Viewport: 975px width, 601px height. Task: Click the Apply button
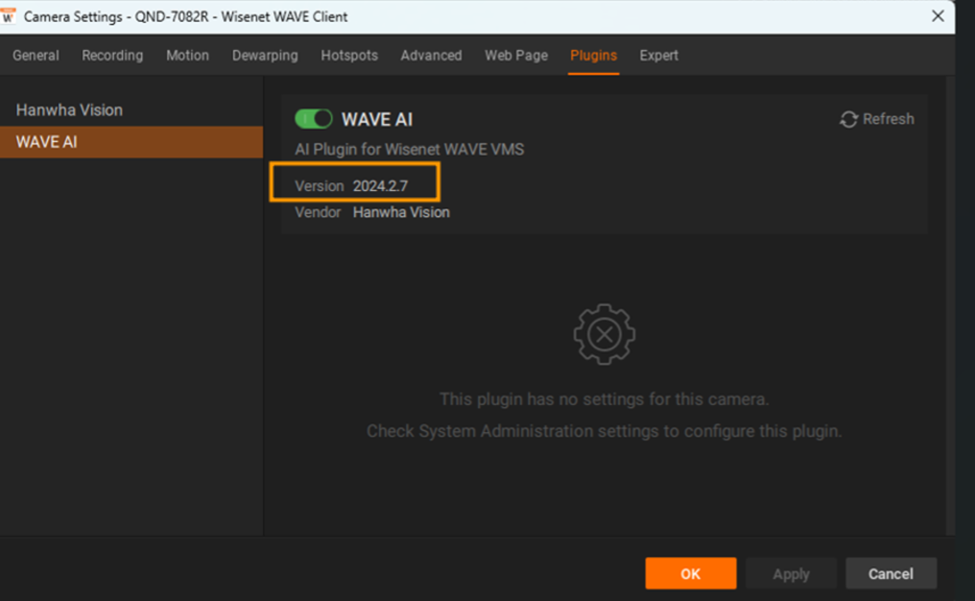[791, 573]
